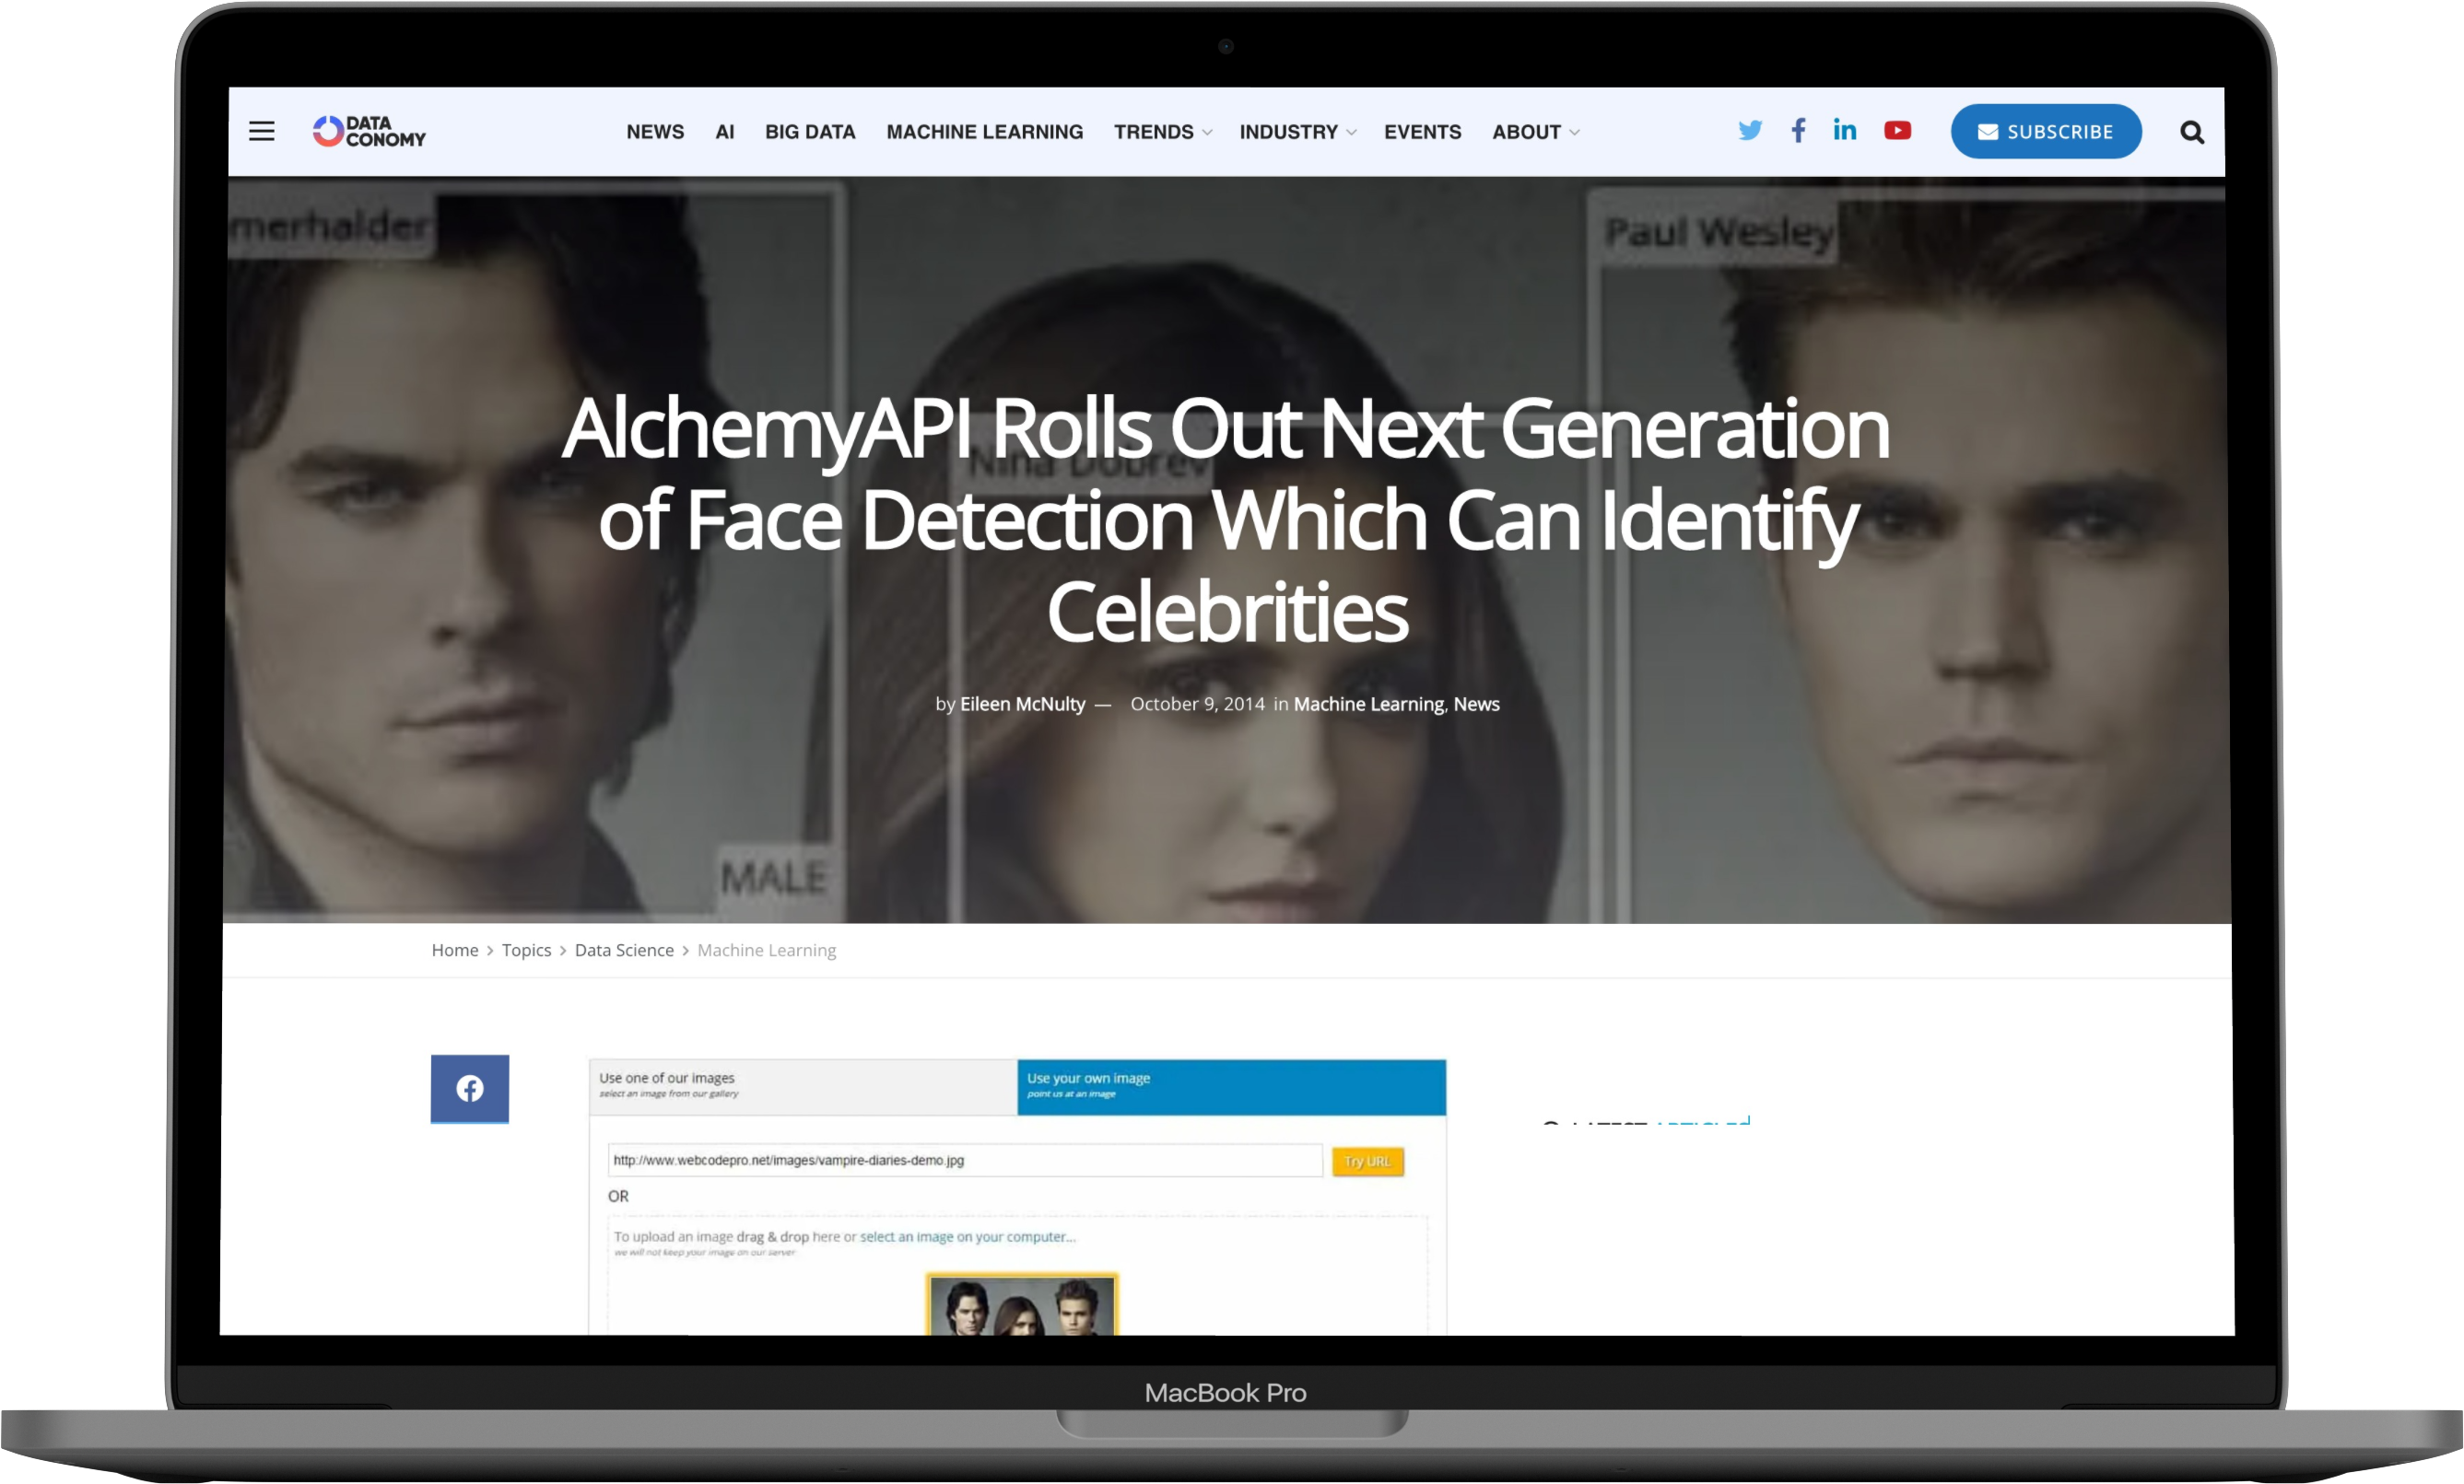The width and height of the screenshot is (2464, 1484).
Task: Open the Facebook icon in header
Action: click(x=1798, y=130)
